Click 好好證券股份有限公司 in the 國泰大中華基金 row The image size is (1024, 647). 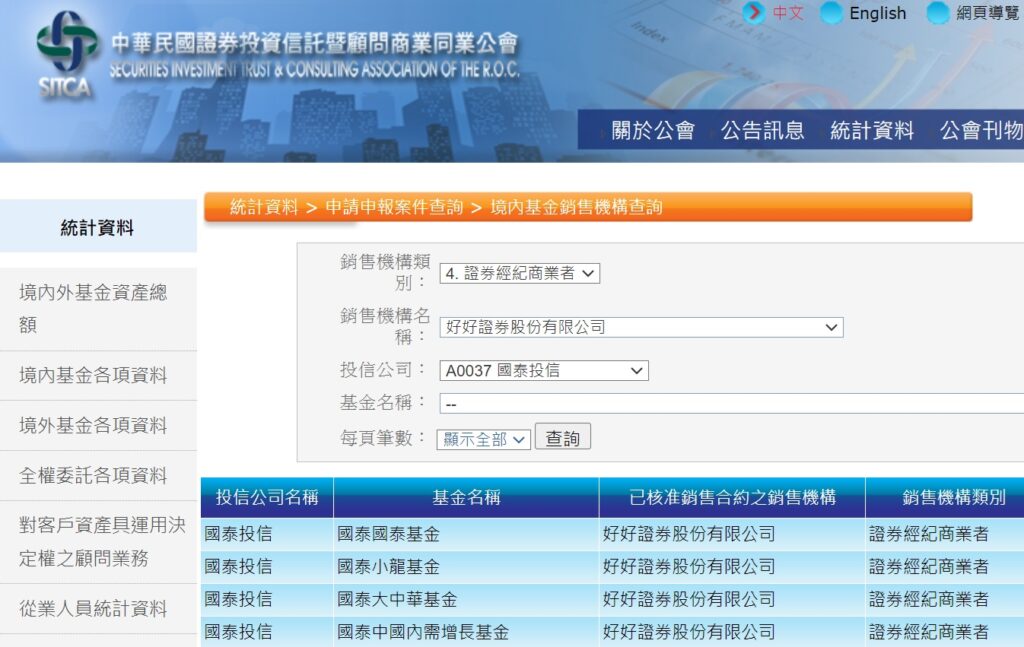689,599
